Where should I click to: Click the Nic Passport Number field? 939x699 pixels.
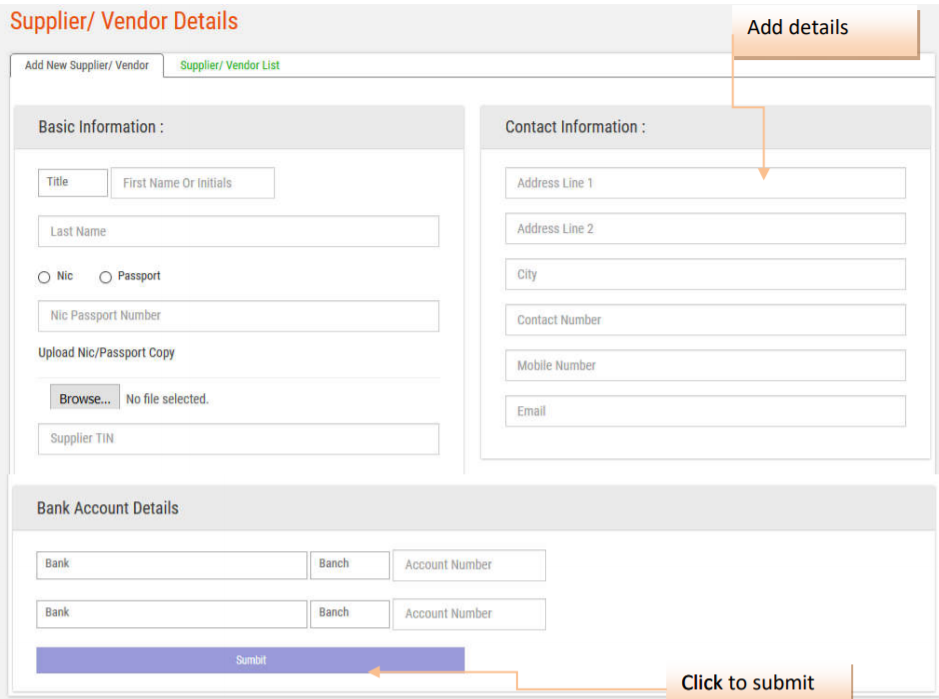click(x=238, y=316)
